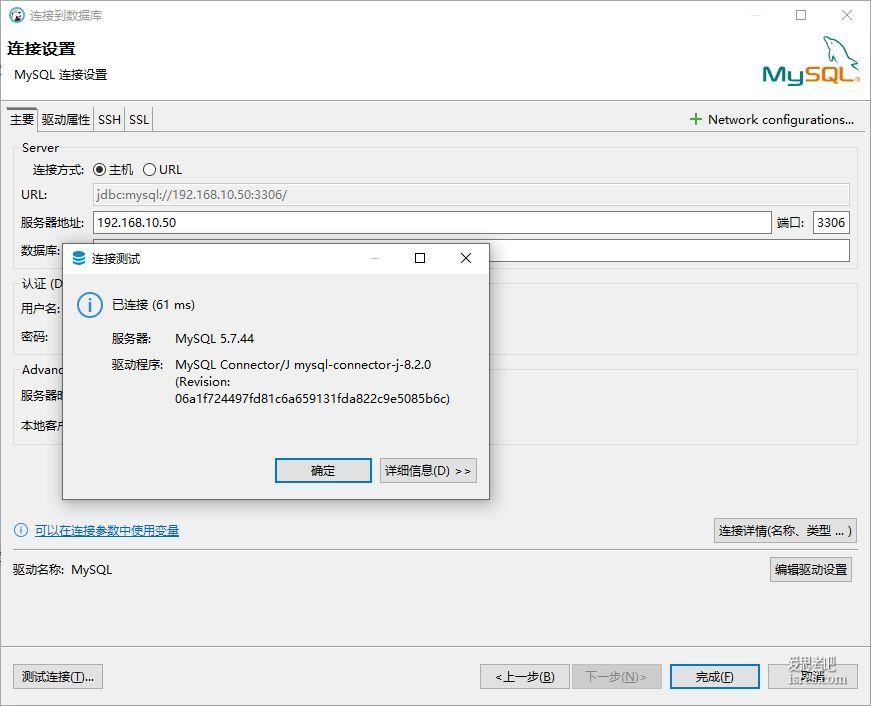Maximize the 连接测试 dialog
The image size is (871, 706).
(x=420, y=258)
